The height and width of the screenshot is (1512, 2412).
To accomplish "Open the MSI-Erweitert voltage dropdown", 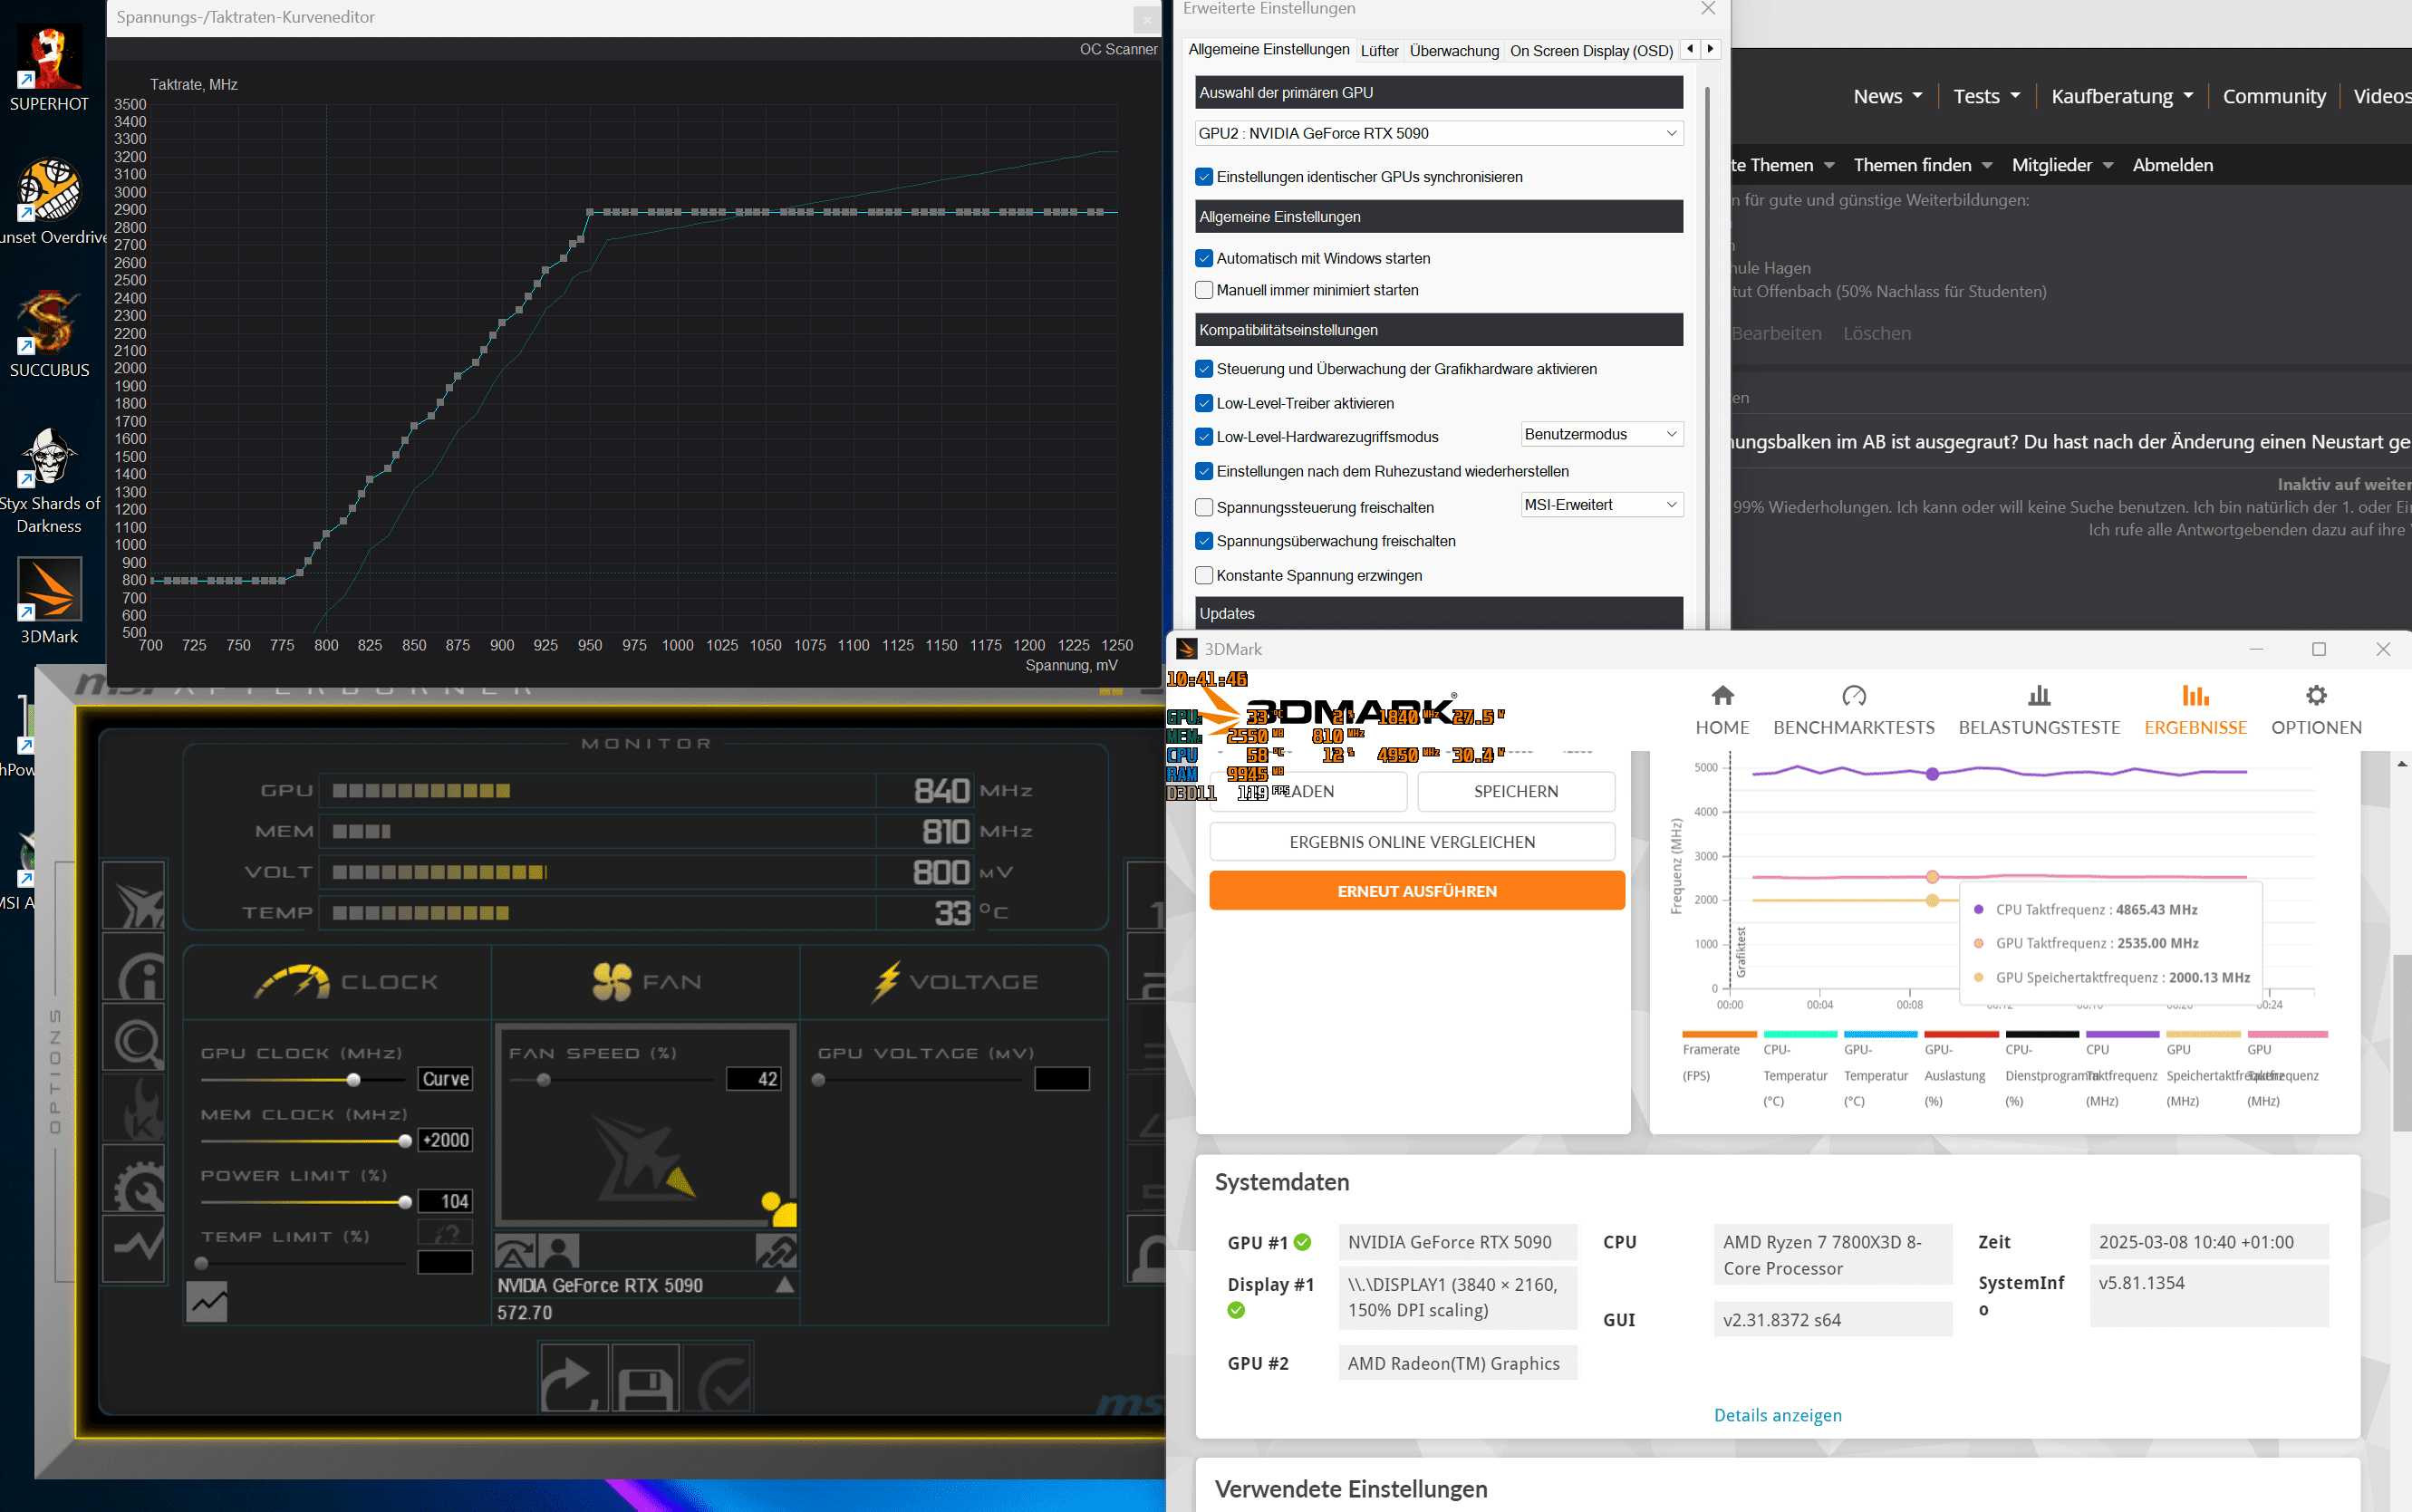I will 1600,506.
